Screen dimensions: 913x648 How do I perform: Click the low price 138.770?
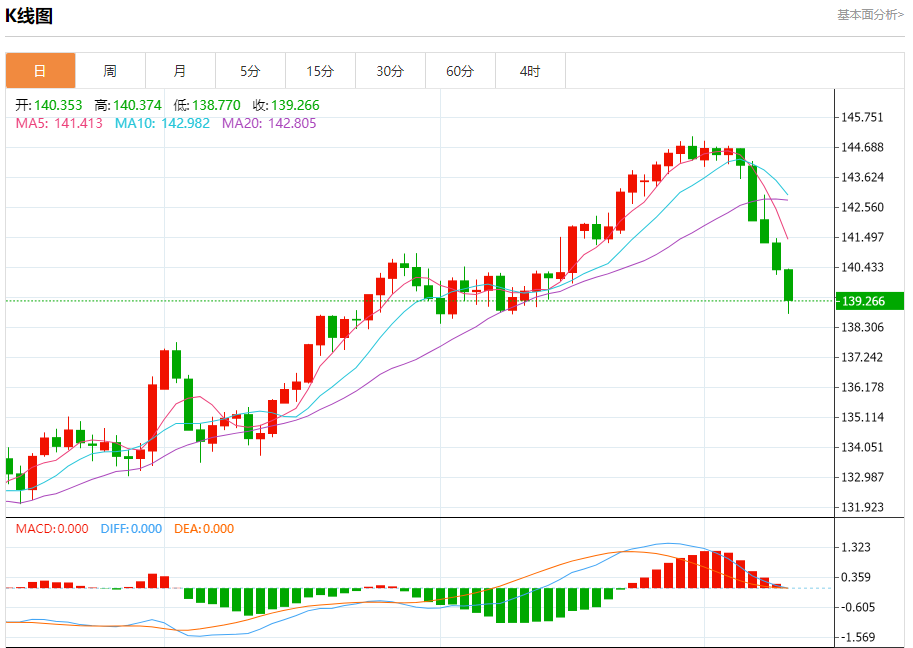pyautogui.click(x=216, y=105)
